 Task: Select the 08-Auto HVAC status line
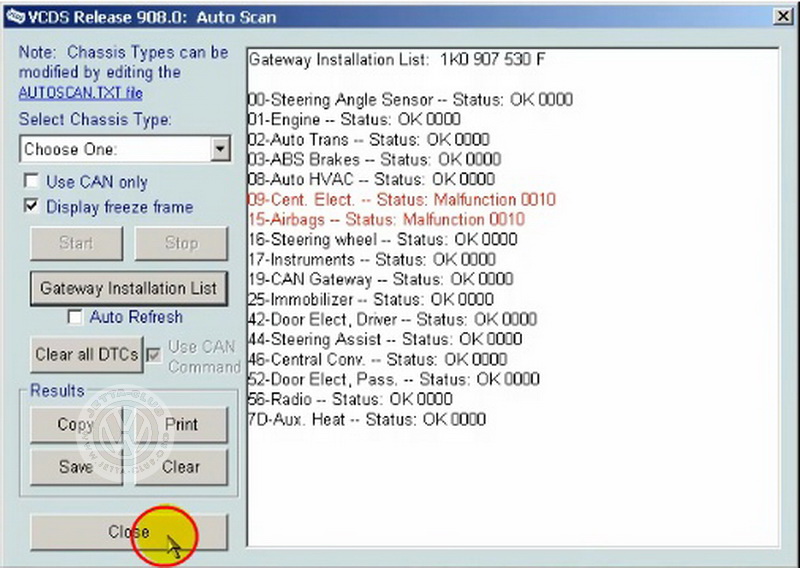(371, 179)
